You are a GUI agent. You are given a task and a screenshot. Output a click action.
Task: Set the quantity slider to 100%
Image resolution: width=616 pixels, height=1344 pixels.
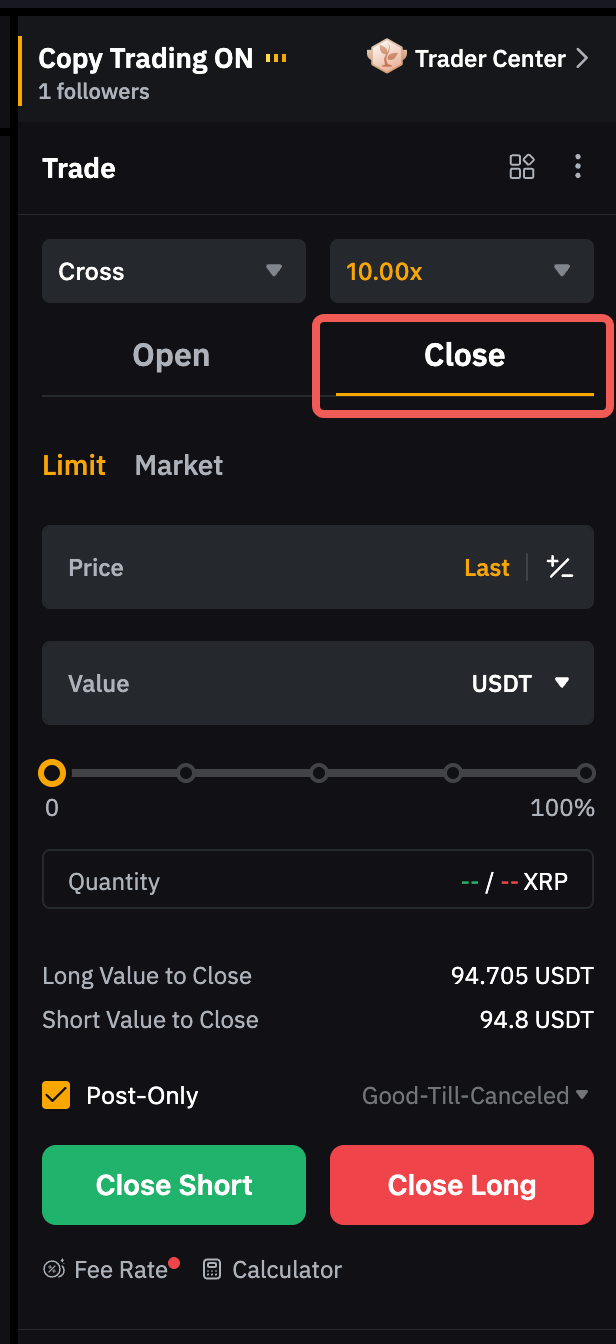[x=585, y=773]
